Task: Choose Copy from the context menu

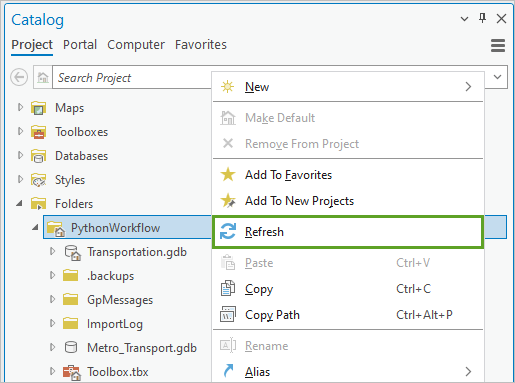Action: [348, 289]
